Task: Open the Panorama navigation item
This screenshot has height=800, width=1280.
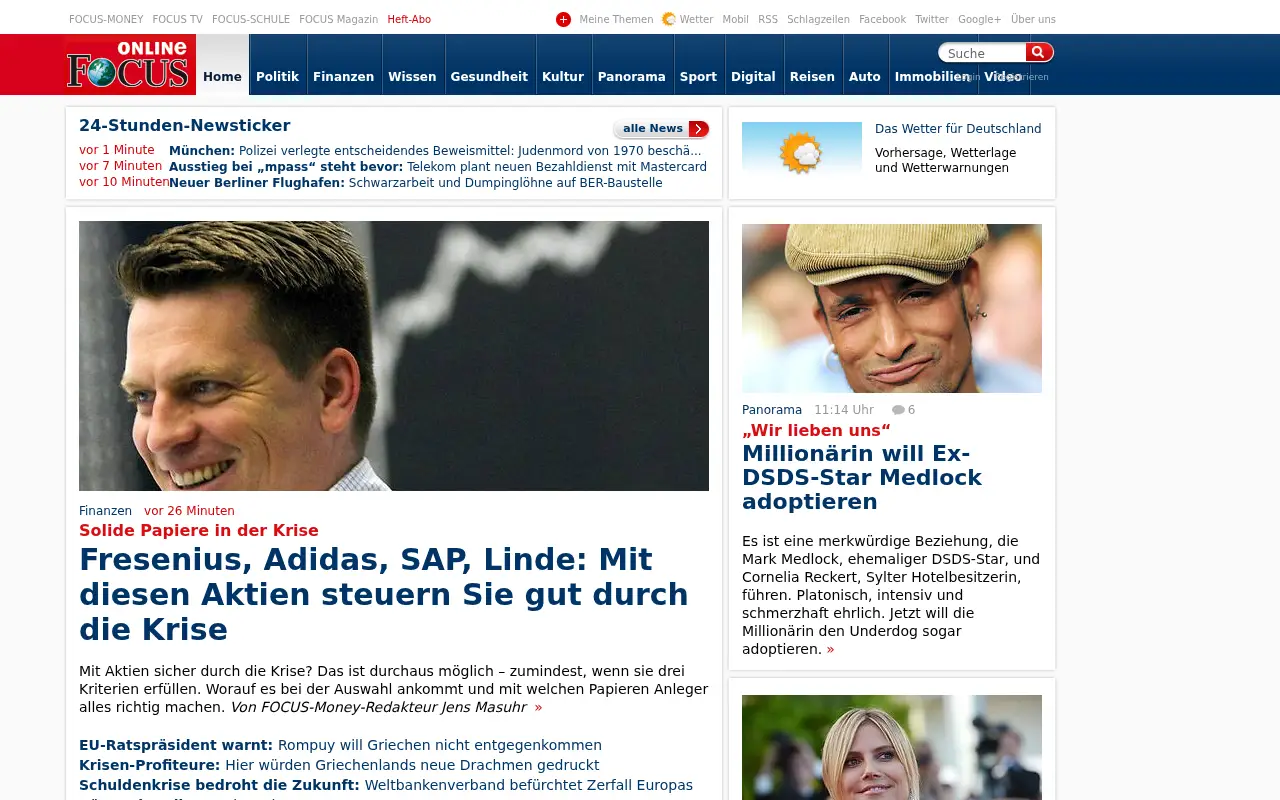Action: [632, 77]
